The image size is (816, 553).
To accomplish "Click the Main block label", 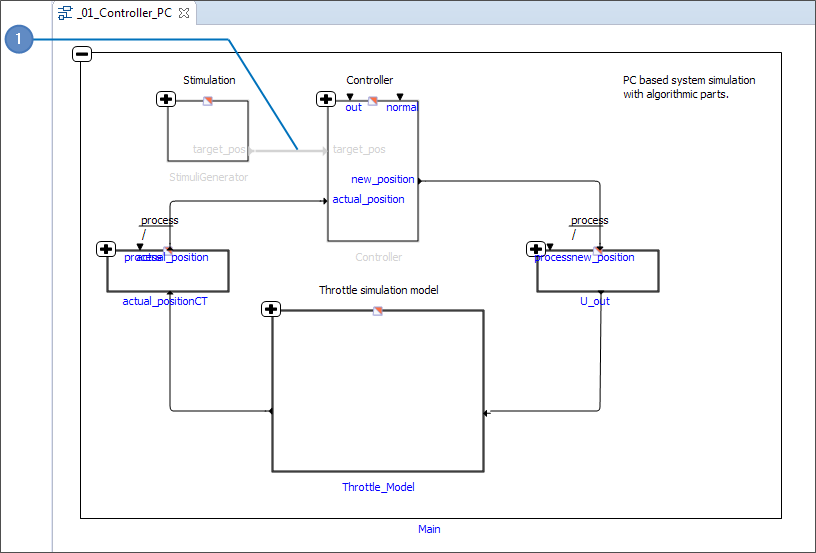I will click(x=429, y=529).
